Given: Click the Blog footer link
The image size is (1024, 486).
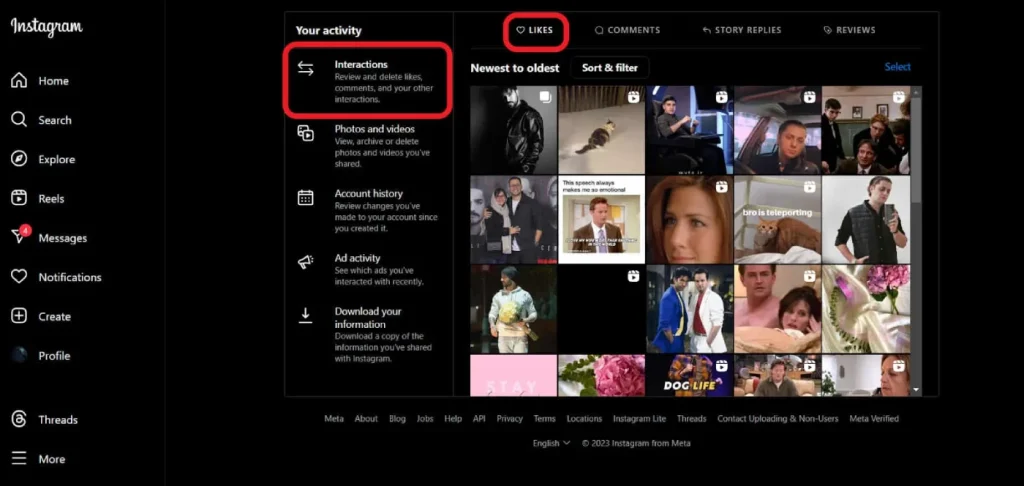Looking at the screenshot, I should tap(397, 419).
